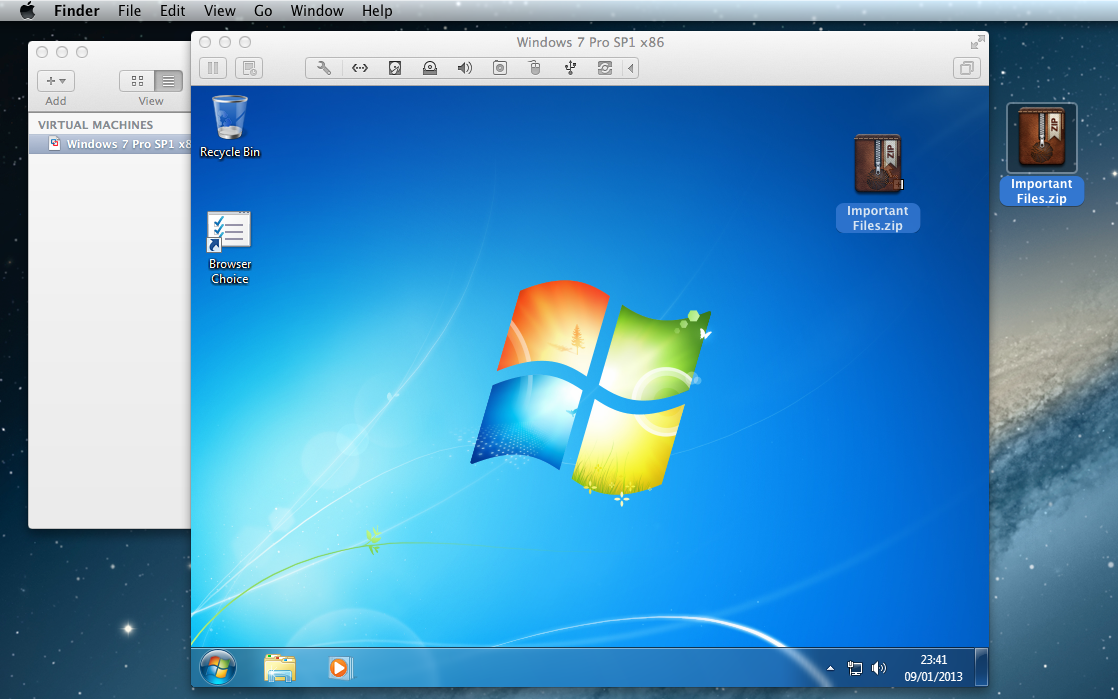Click the CD/DVD drive toolbar icon
The width and height of the screenshot is (1118, 699).
point(430,68)
